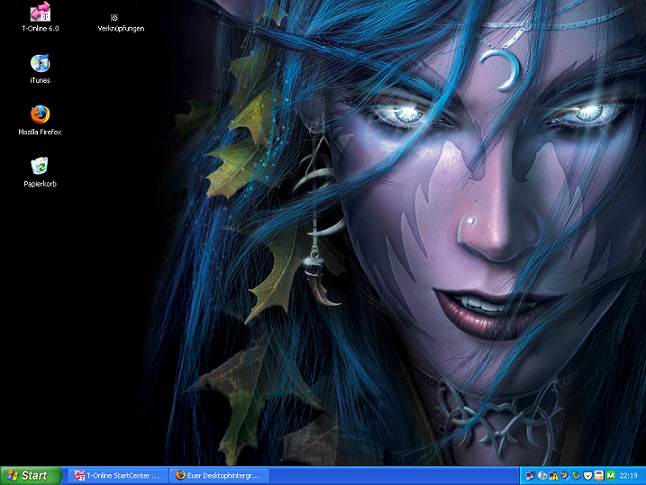Click the orange tray icon beside shield
Image resolution: width=646 pixels, height=485 pixels.
[598, 476]
